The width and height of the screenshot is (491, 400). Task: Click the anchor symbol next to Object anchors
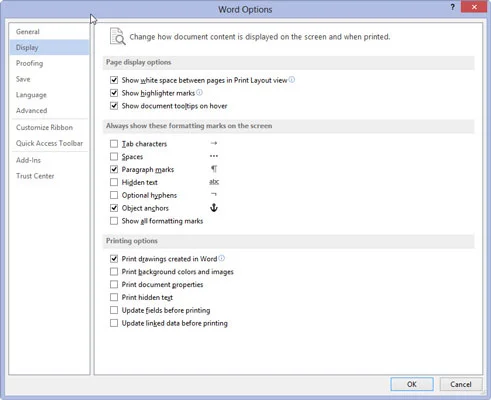click(214, 208)
